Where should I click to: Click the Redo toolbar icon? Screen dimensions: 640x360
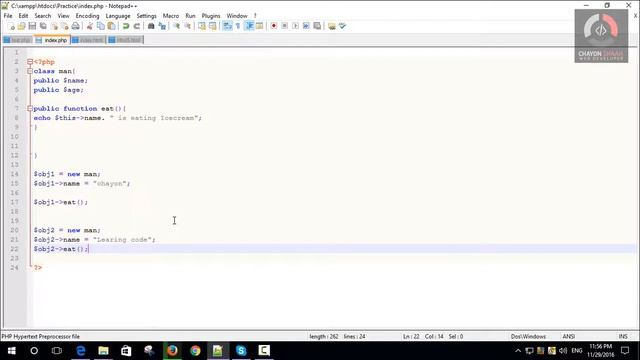coord(137,26)
